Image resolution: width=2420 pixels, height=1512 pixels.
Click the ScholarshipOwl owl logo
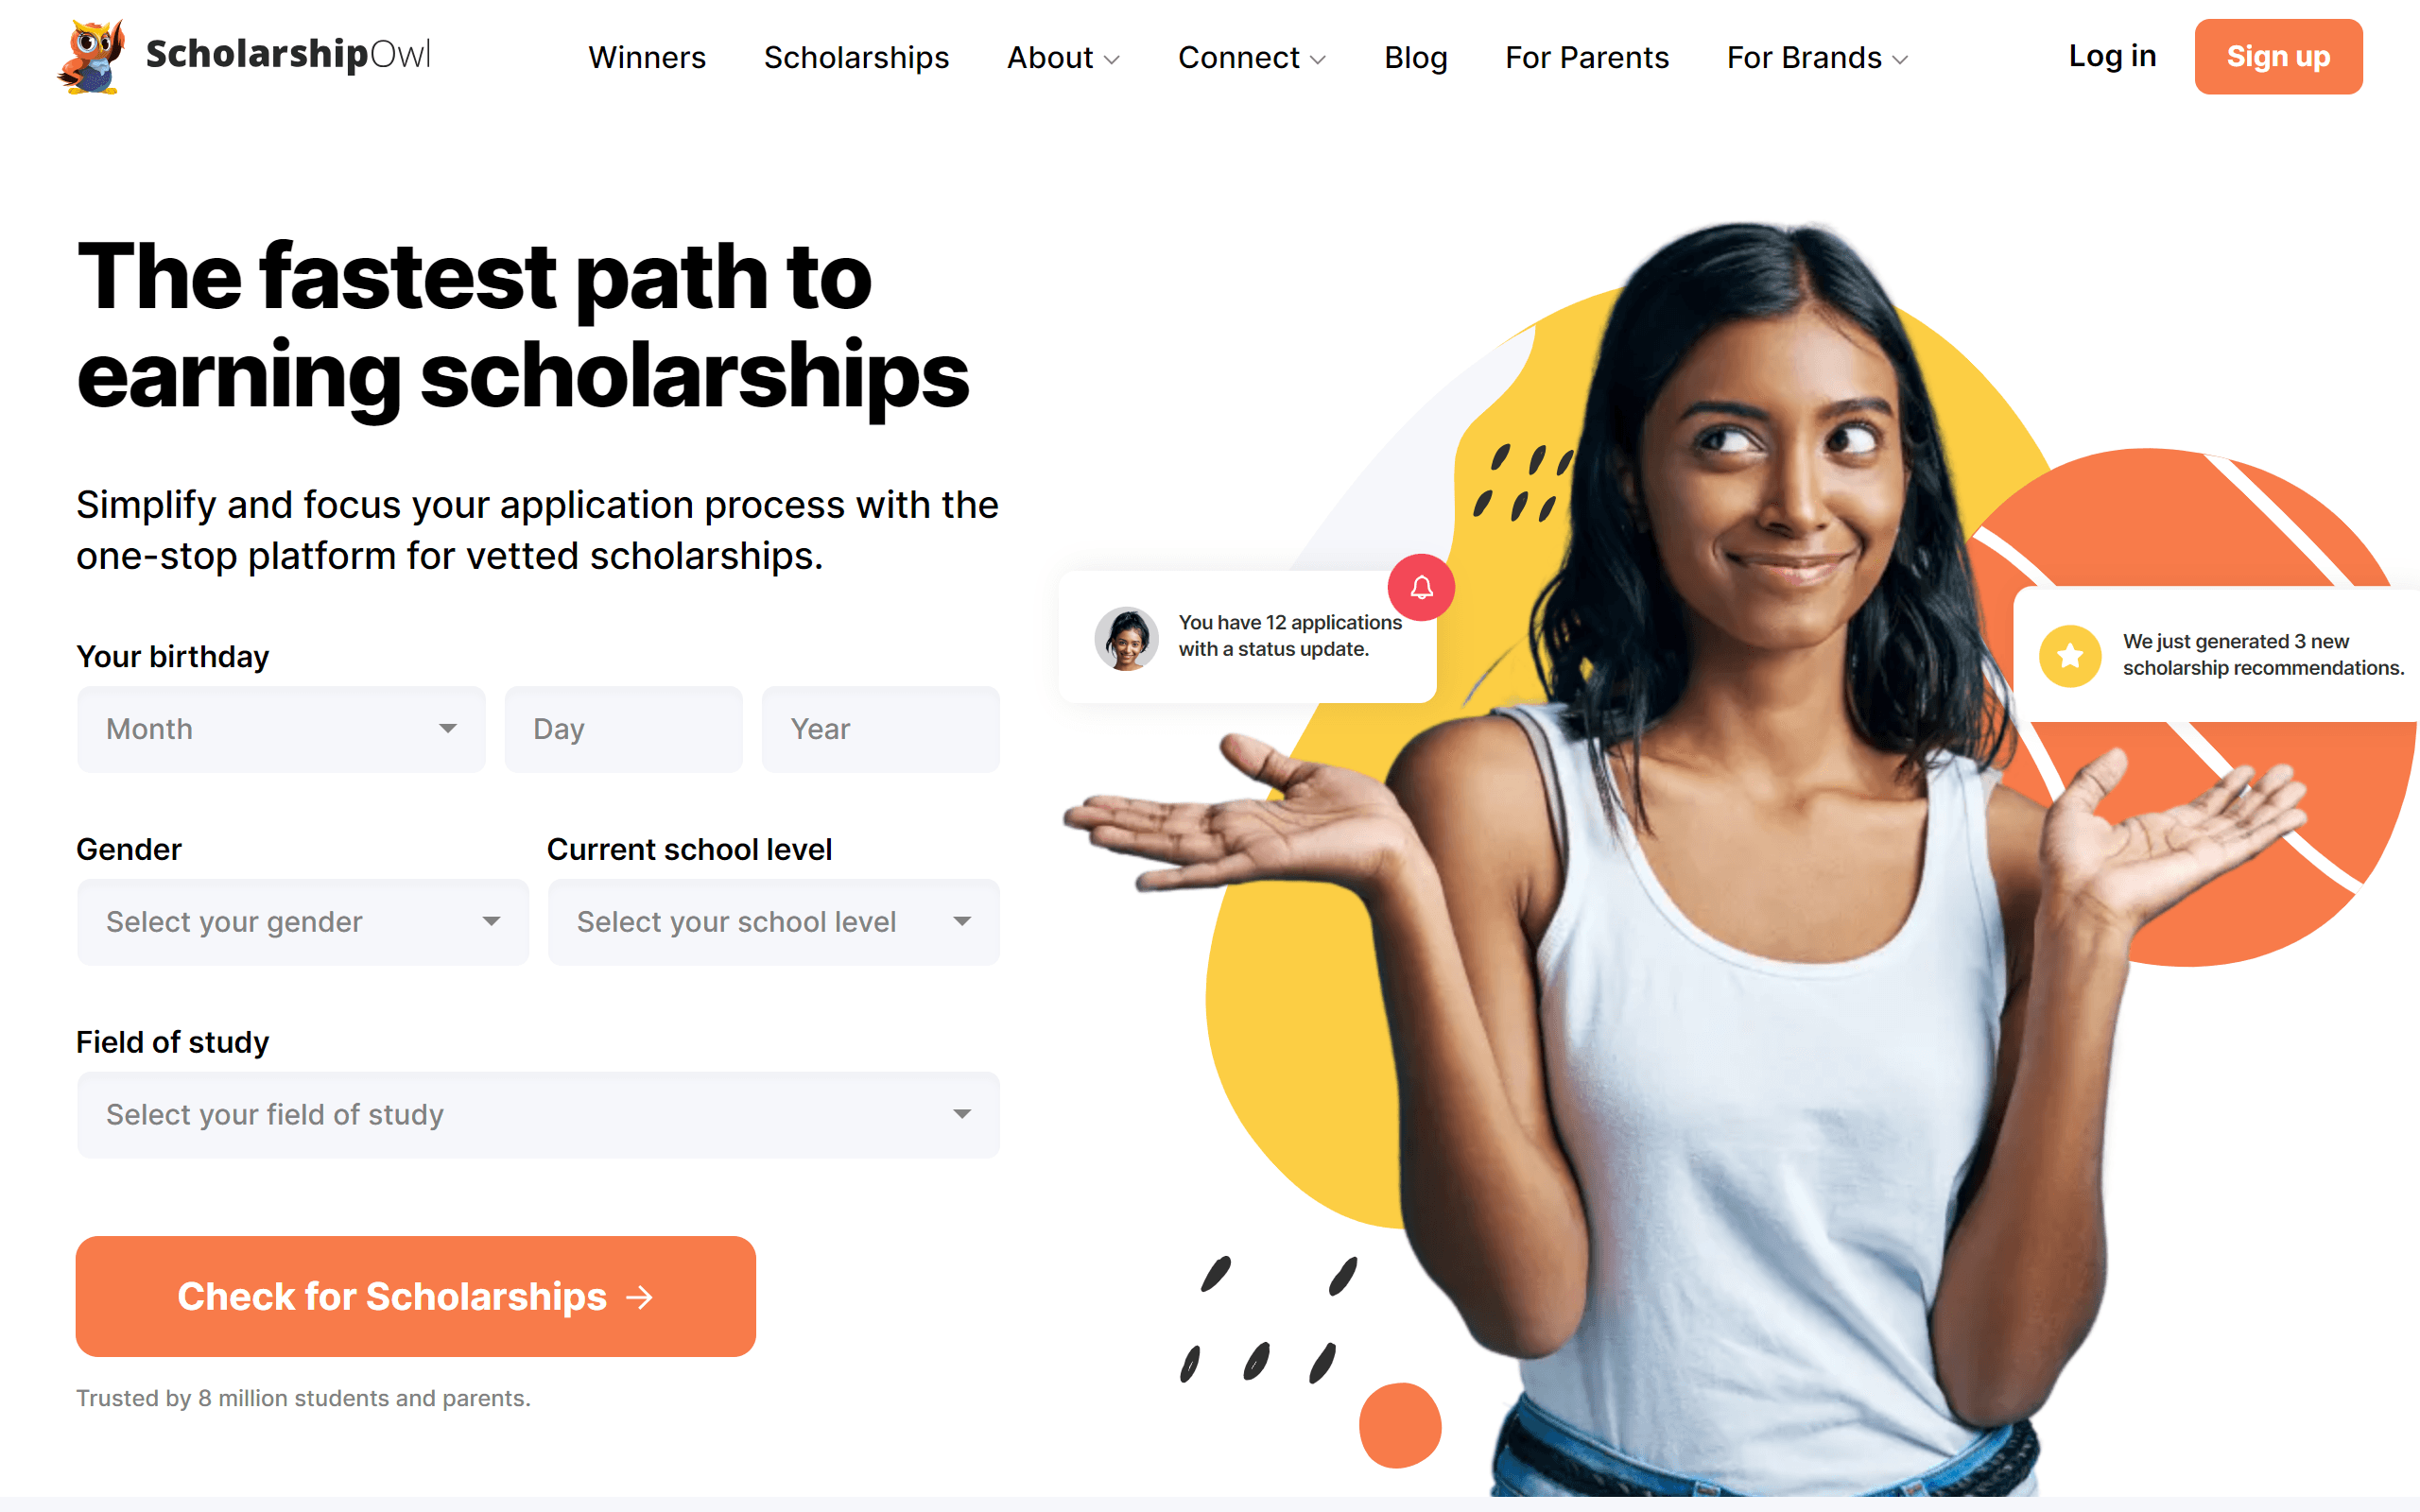tap(92, 56)
